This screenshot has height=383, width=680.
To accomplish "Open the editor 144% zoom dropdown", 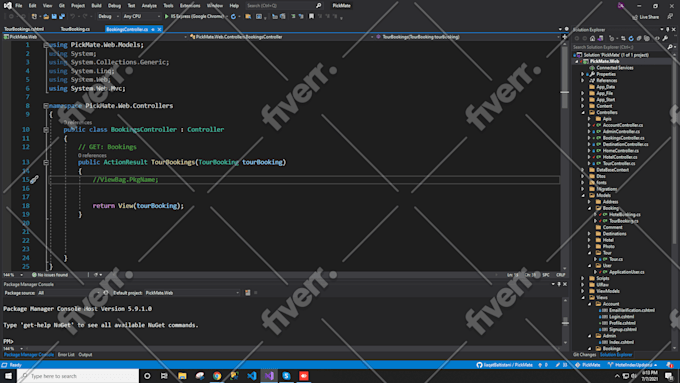I will click(13, 275).
